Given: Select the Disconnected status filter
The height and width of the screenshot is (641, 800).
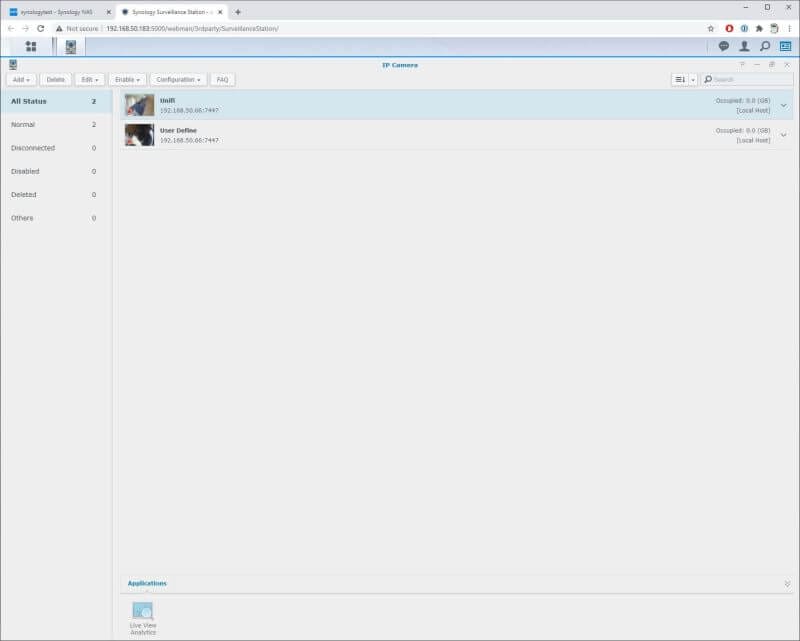Looking at the screenshot, I should 35,147.
